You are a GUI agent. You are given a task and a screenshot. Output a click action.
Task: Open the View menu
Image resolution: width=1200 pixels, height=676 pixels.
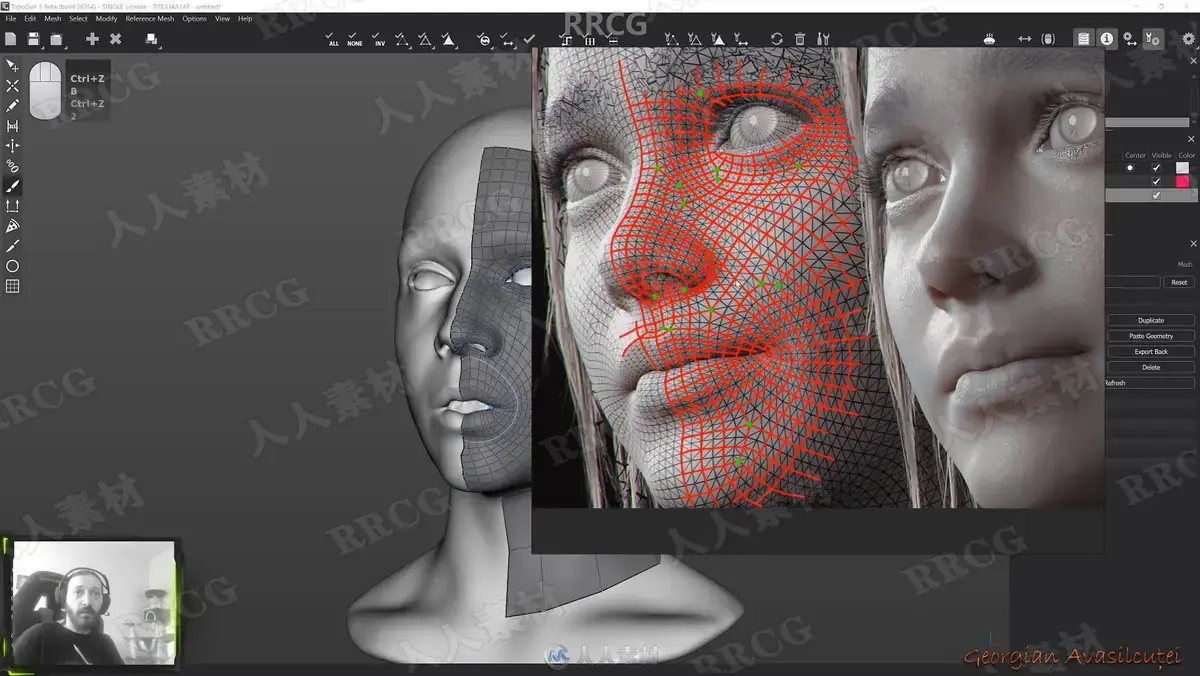click(222, 18)
